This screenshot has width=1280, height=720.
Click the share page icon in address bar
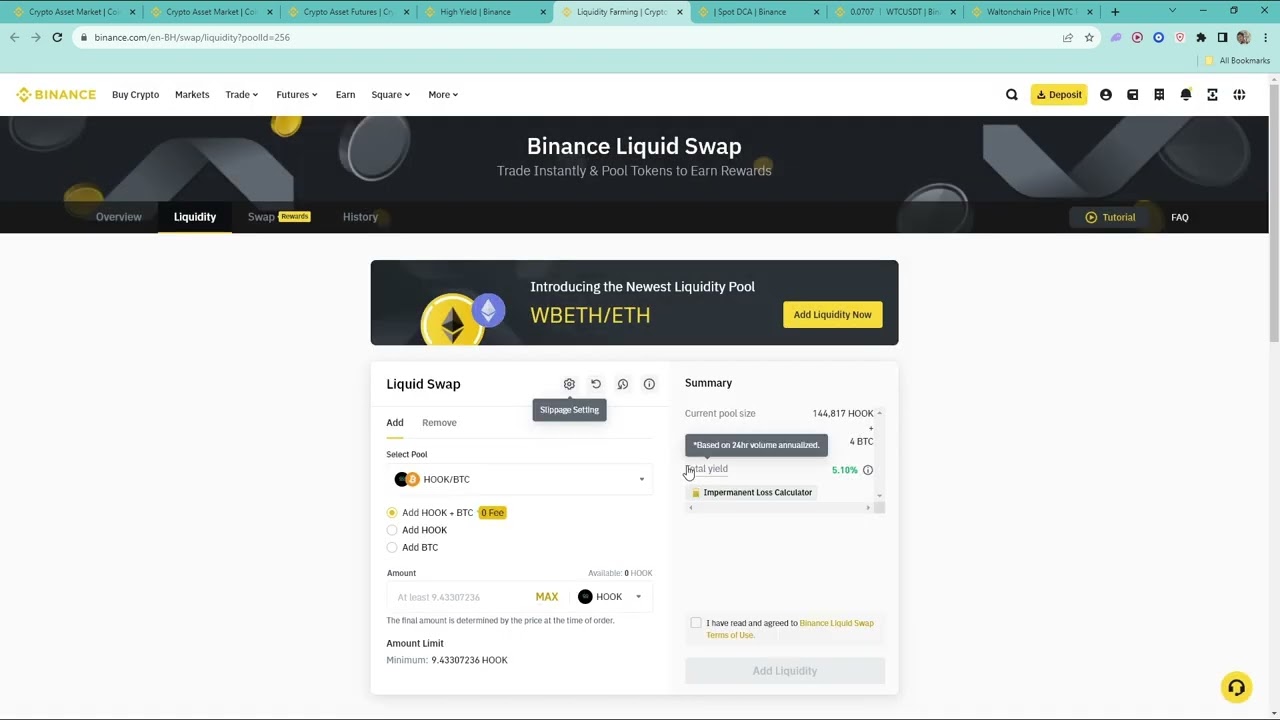1068,37
